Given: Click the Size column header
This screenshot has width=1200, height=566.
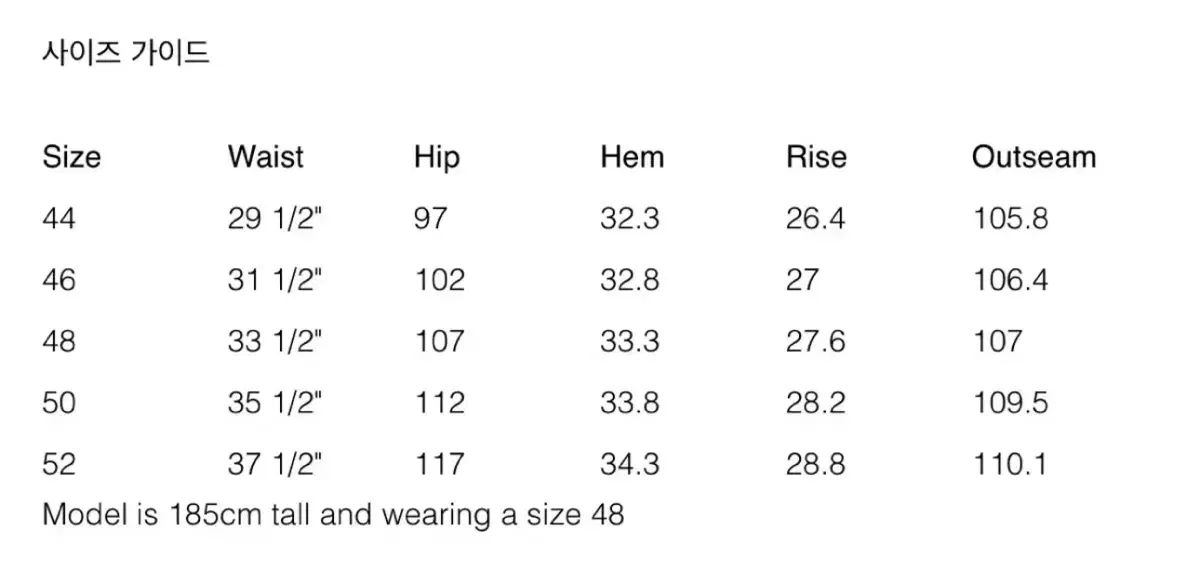Looking at the screenshot, I should (x=71, y=157).
